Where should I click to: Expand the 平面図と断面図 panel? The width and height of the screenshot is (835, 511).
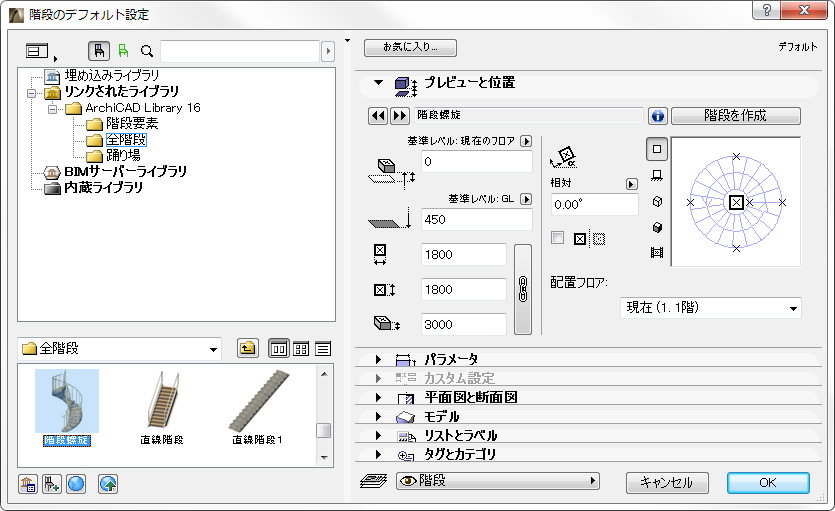[378, 398]
